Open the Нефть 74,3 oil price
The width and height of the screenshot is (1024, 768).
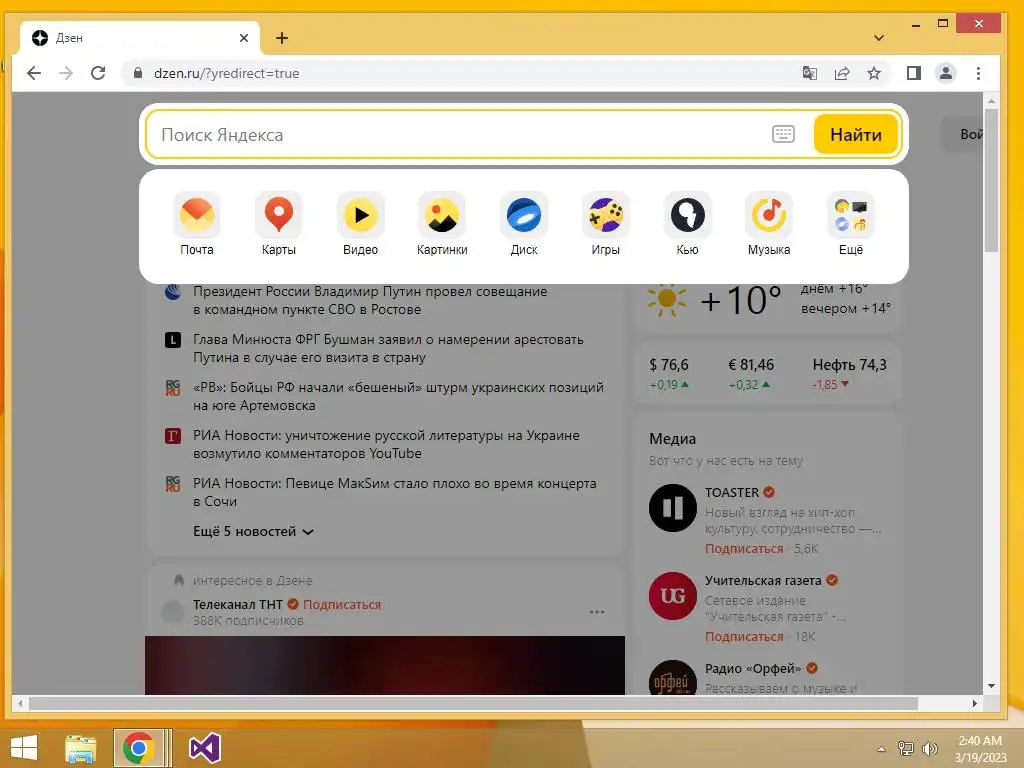pos(849,374)
